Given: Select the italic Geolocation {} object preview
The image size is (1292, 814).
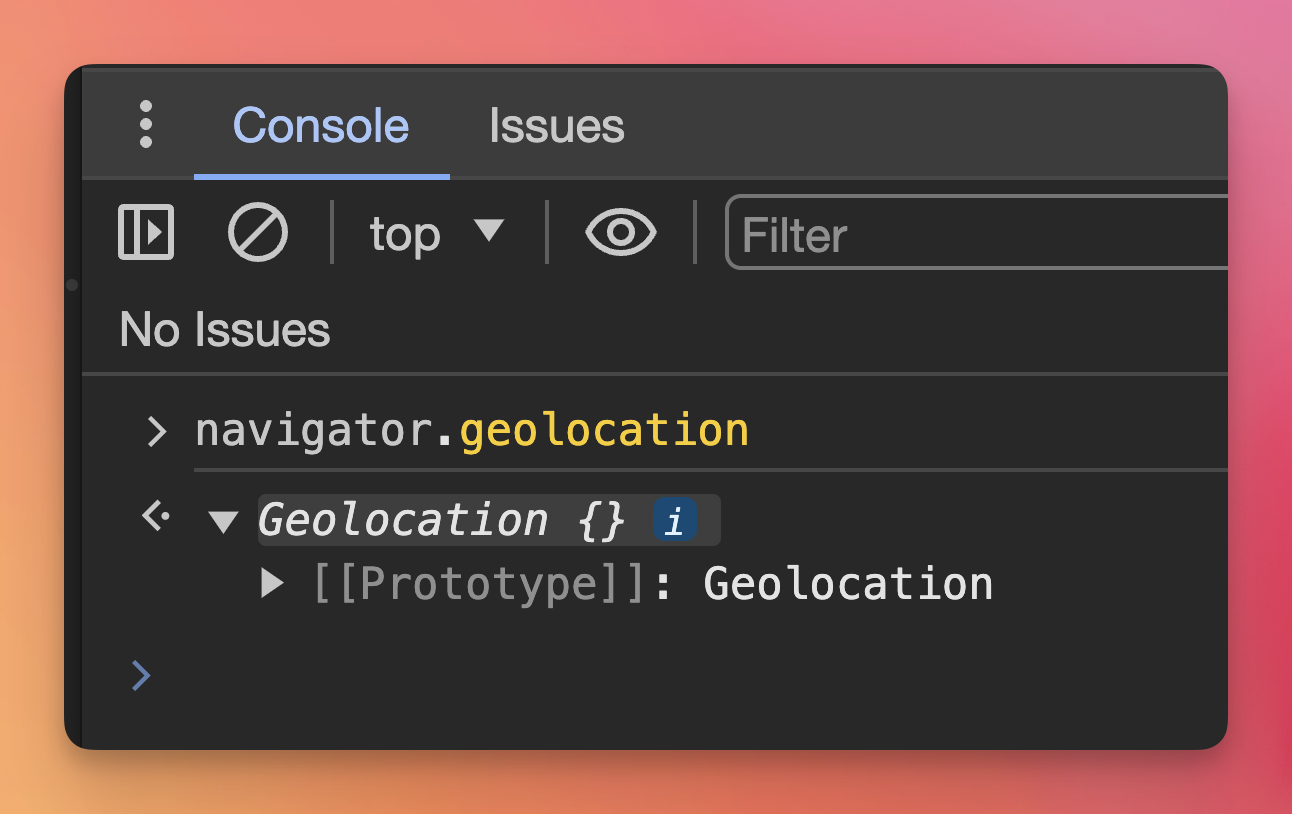Looking at the screenshot, I should 441,520.
